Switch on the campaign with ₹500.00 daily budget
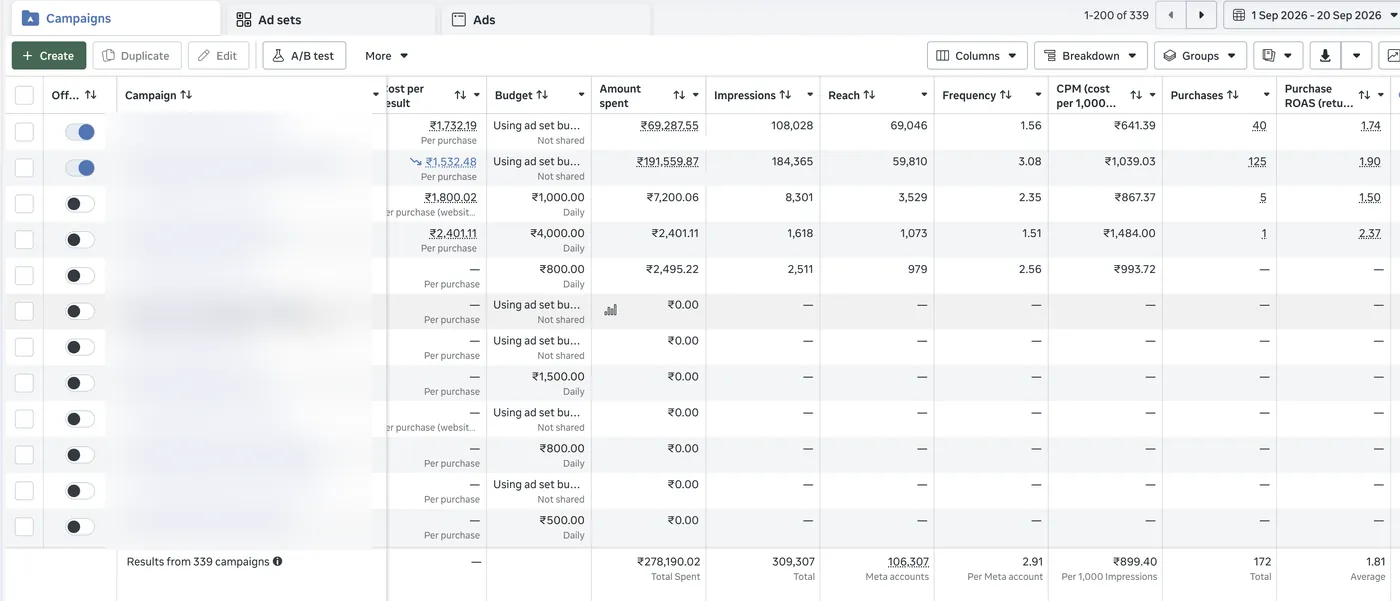Screen dimensions: 1400x601 click(x=80, y=527)
